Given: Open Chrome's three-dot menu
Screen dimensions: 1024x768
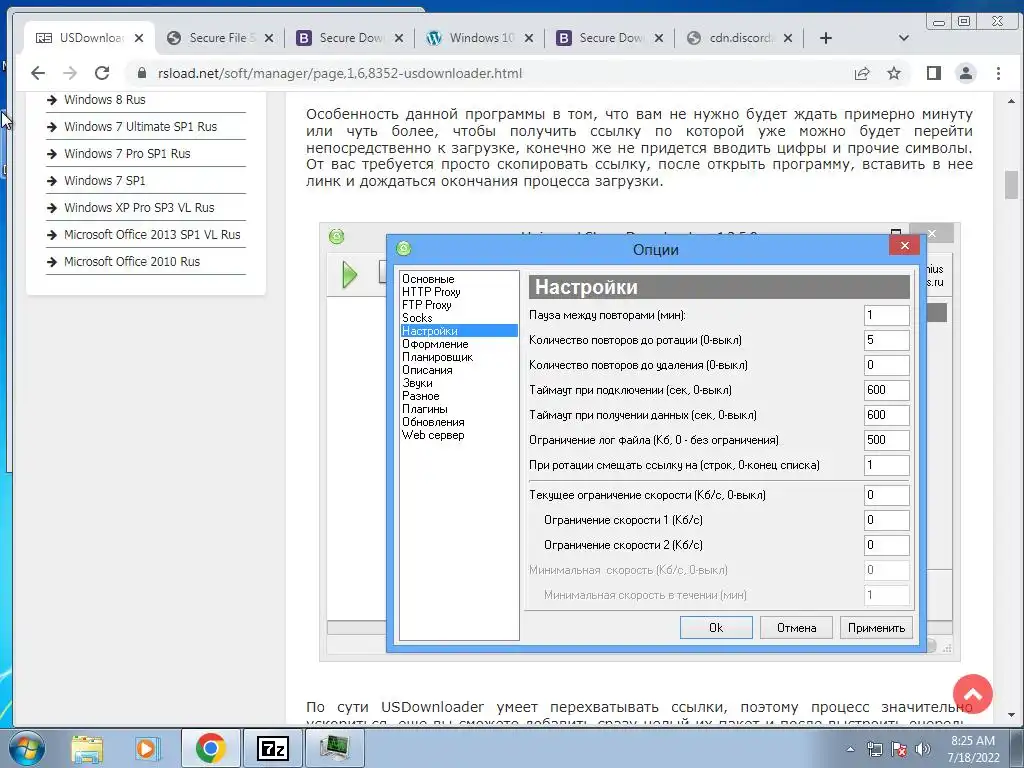Looking at the screenshot, I should coord(998,73).
